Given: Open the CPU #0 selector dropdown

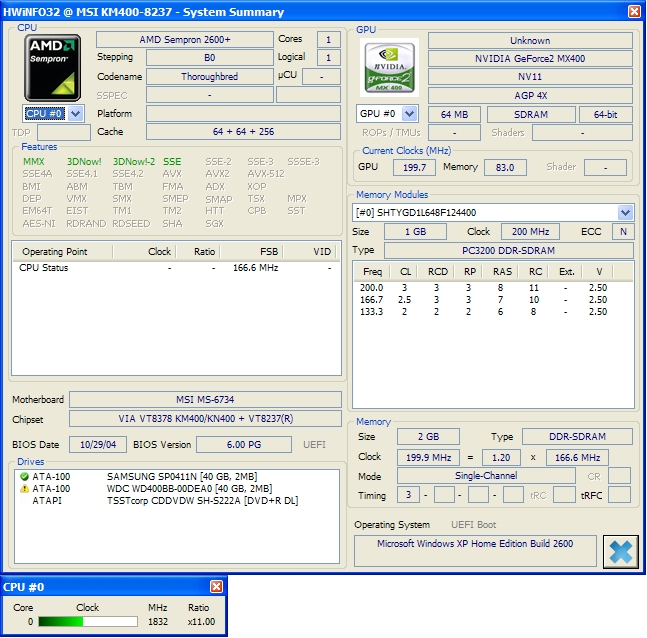Looking at the screenshot, I should (76, 114).
